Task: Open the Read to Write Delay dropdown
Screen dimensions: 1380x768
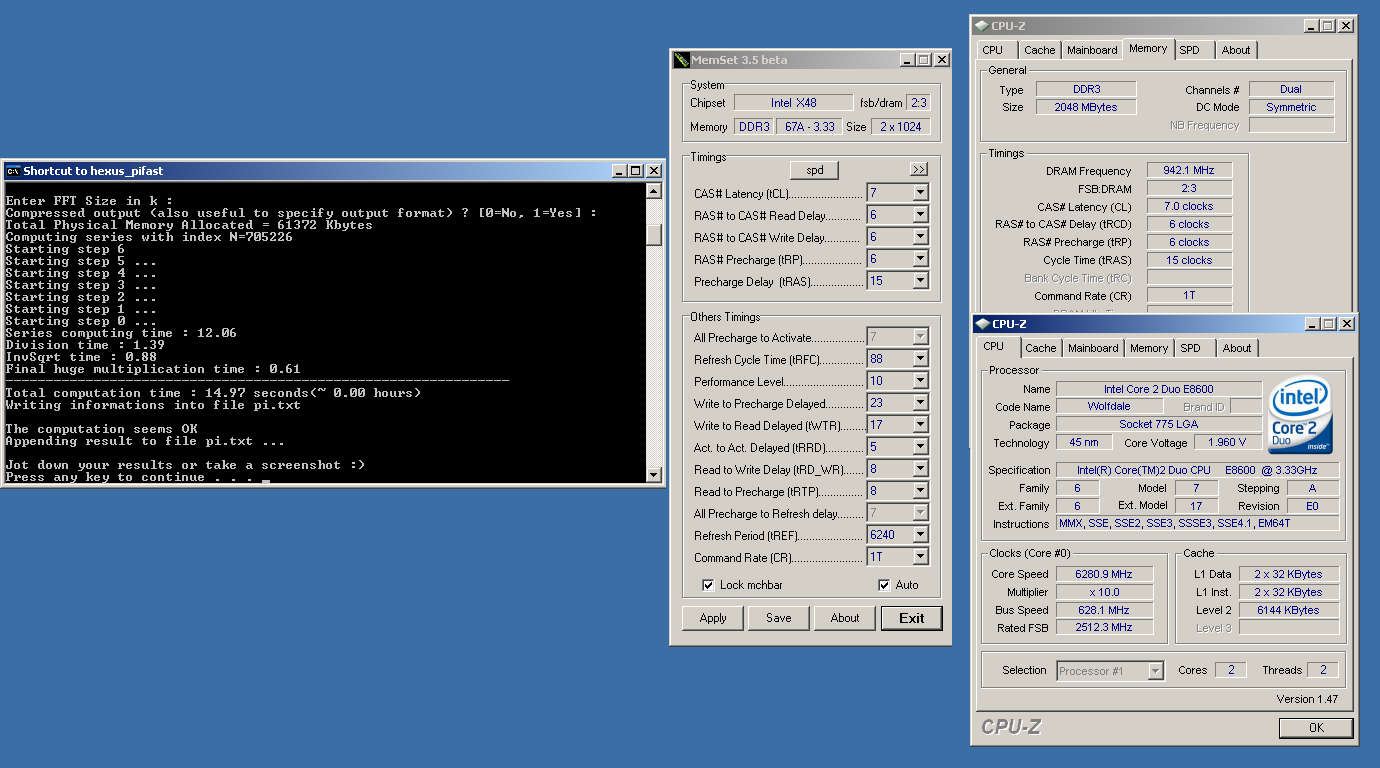Action: 920,469
